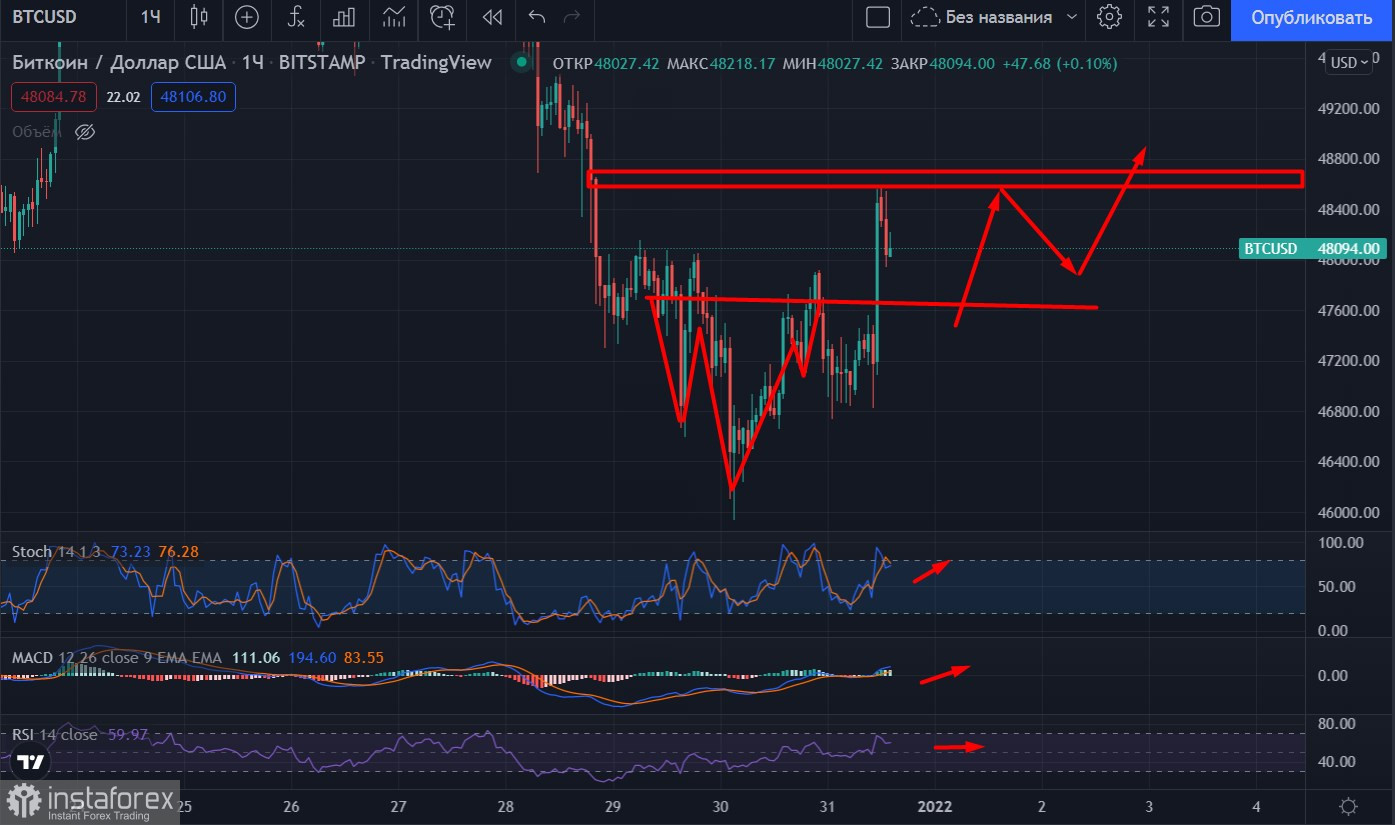
Task: Switch to fullscreen mode
Action: tap(1158, 17)
